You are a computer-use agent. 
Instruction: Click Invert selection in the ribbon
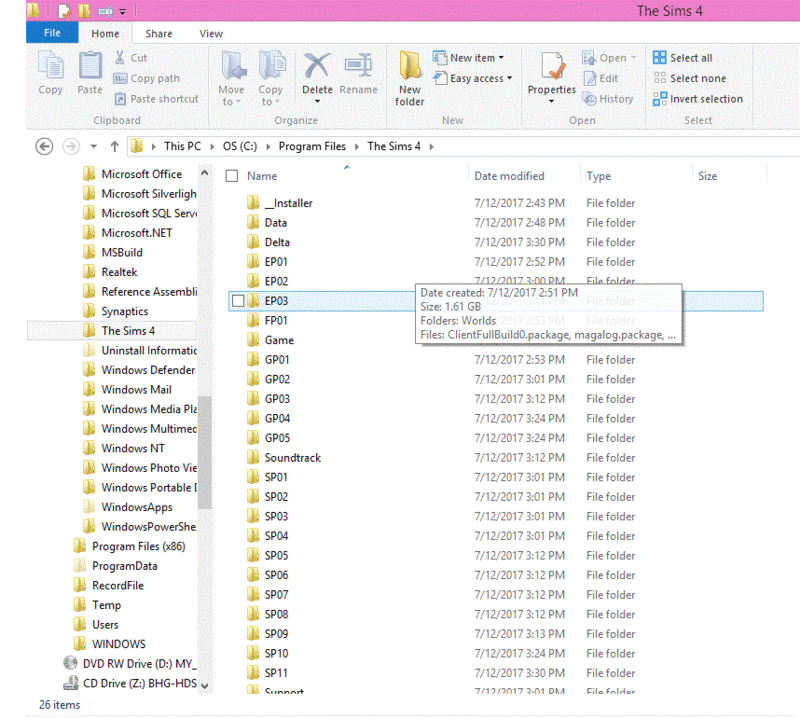click(x=698, y=98)
